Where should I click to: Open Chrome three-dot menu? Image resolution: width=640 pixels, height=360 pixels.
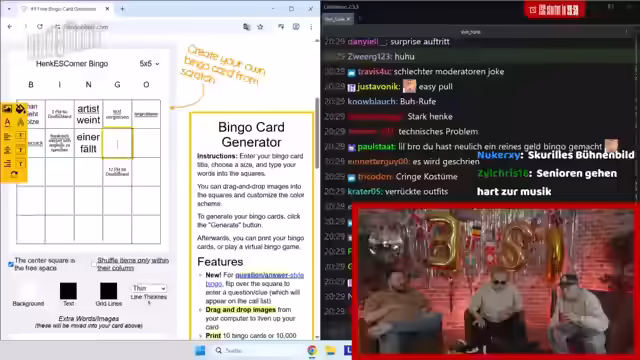click(311, 27)
